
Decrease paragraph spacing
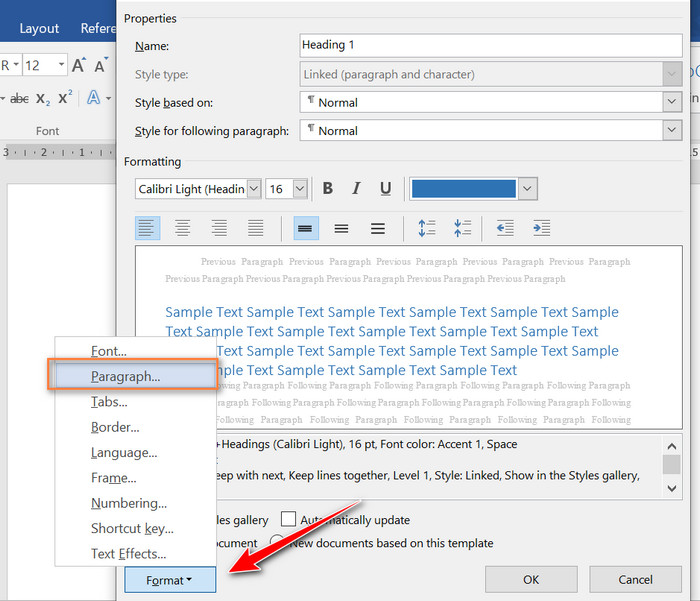click(462, 228)
